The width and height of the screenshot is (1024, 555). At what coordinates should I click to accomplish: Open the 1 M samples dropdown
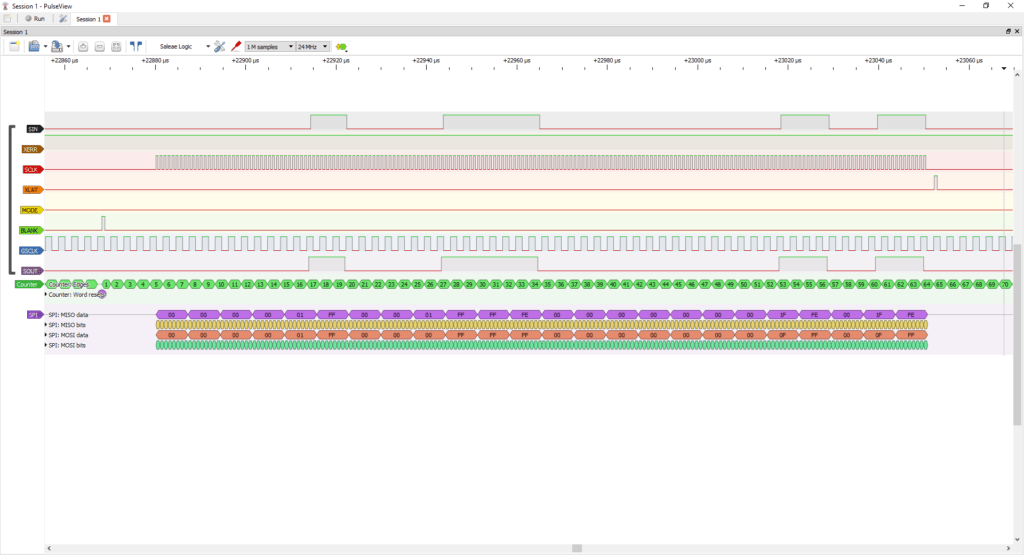269,47
